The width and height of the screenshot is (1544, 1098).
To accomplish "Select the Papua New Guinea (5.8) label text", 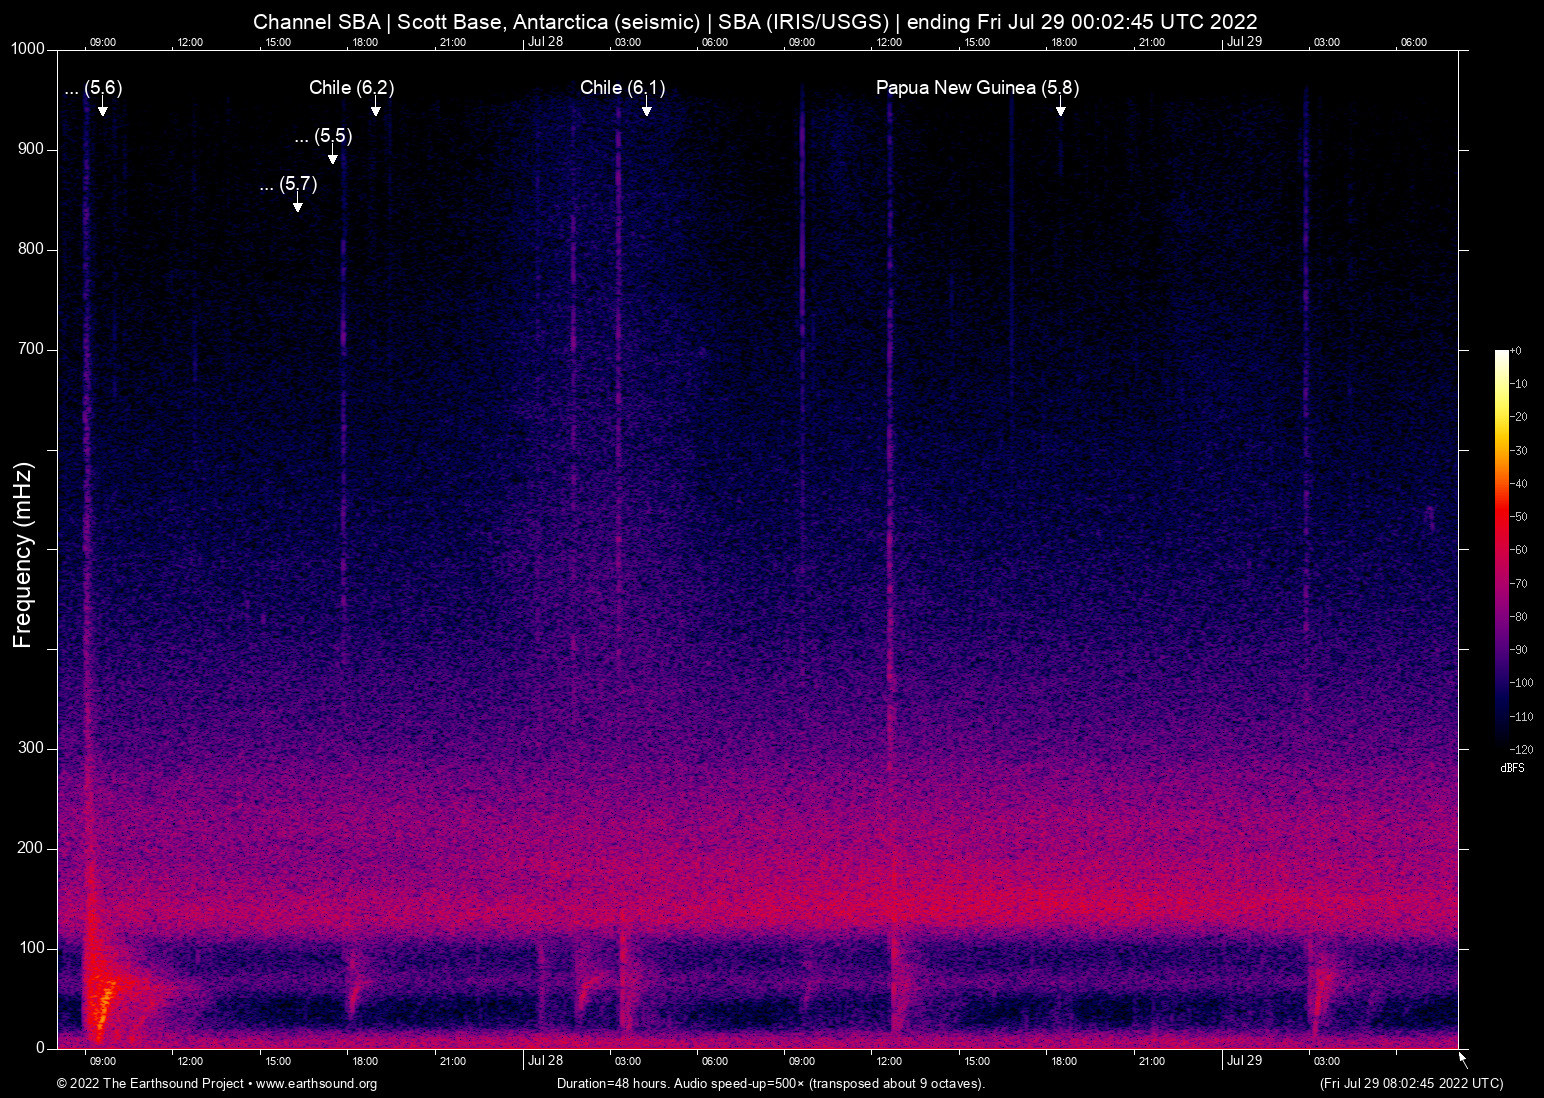I will (976, 87).
